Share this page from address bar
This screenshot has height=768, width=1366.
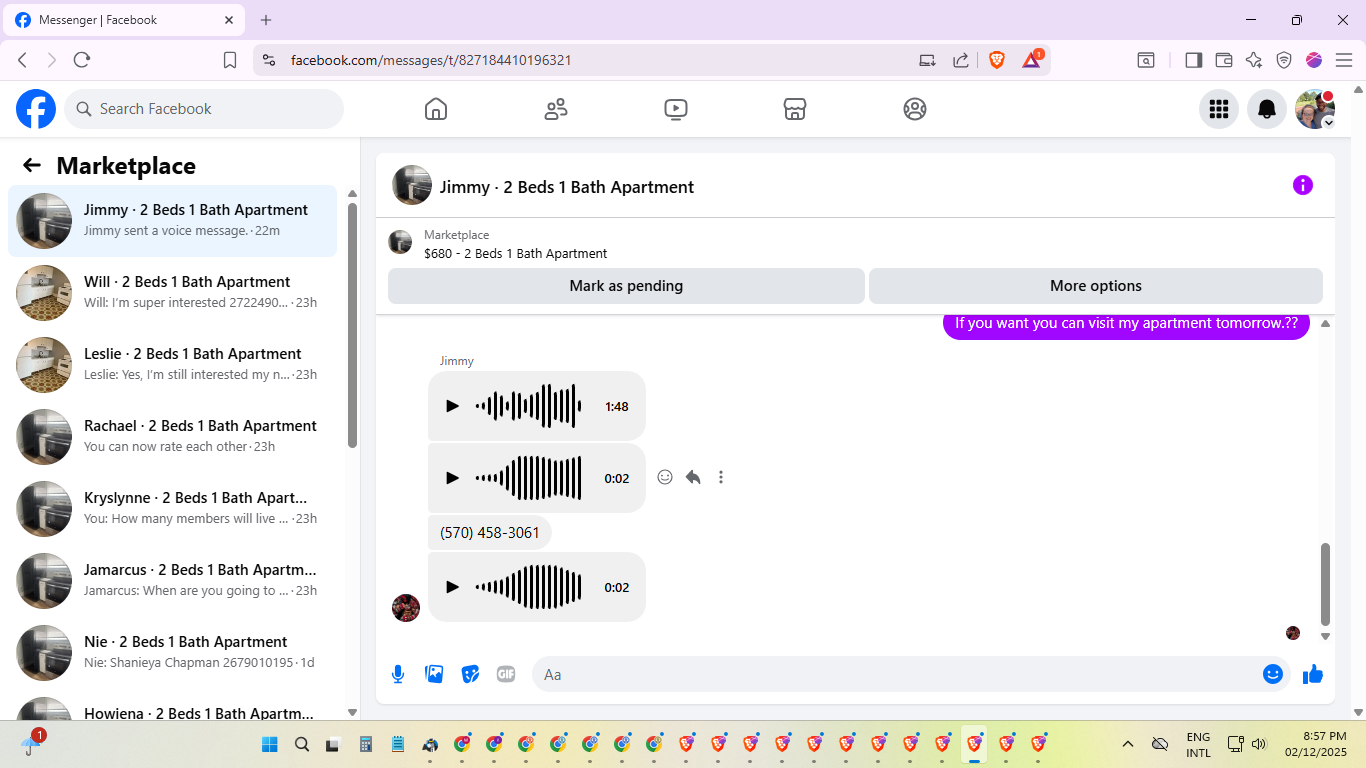coord(961,60)
